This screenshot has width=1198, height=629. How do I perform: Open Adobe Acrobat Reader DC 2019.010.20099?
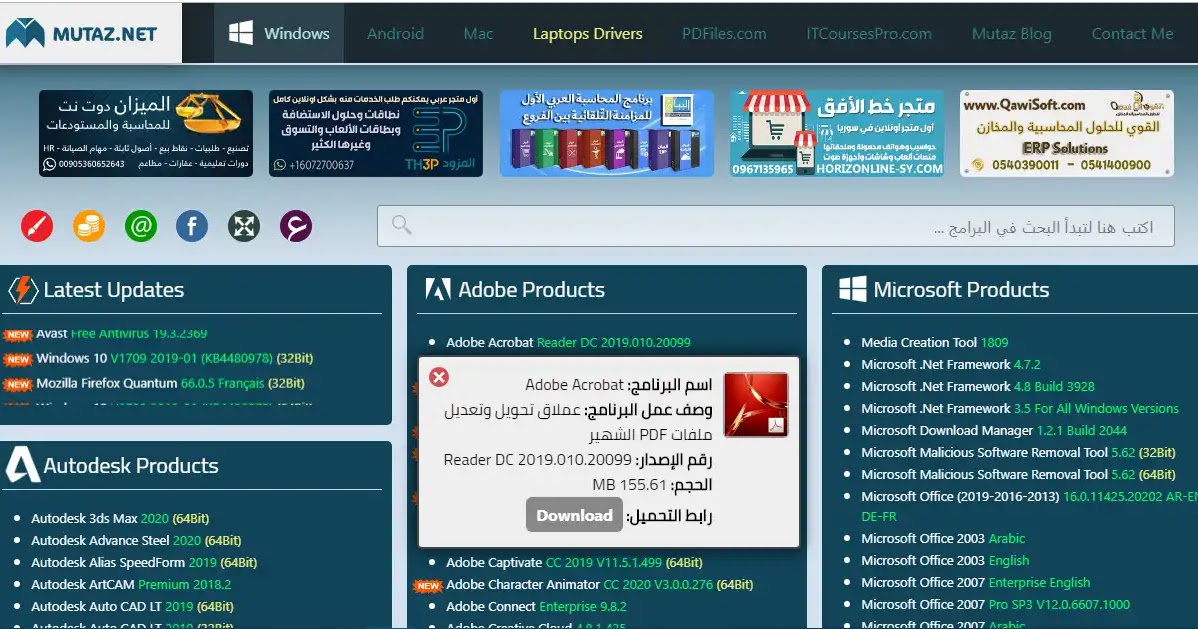(x=568, y=342)
